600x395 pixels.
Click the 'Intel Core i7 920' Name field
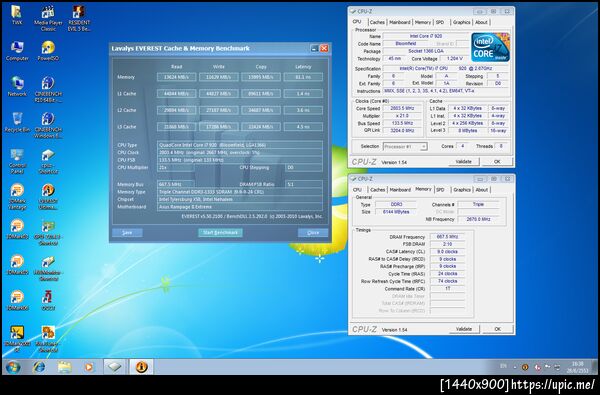(x=426, y=36)
